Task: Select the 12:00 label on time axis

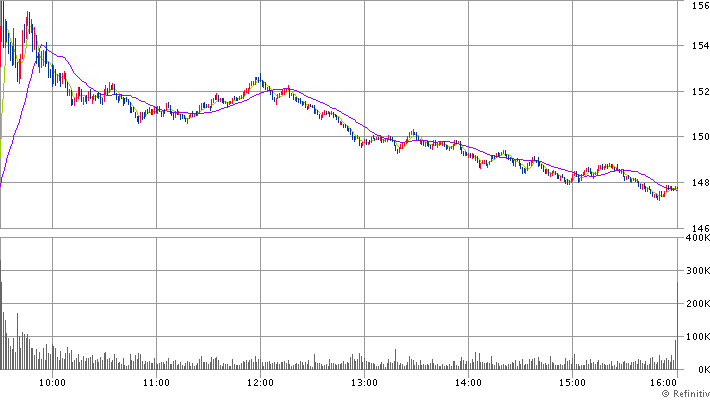Action: coord(260,382)
